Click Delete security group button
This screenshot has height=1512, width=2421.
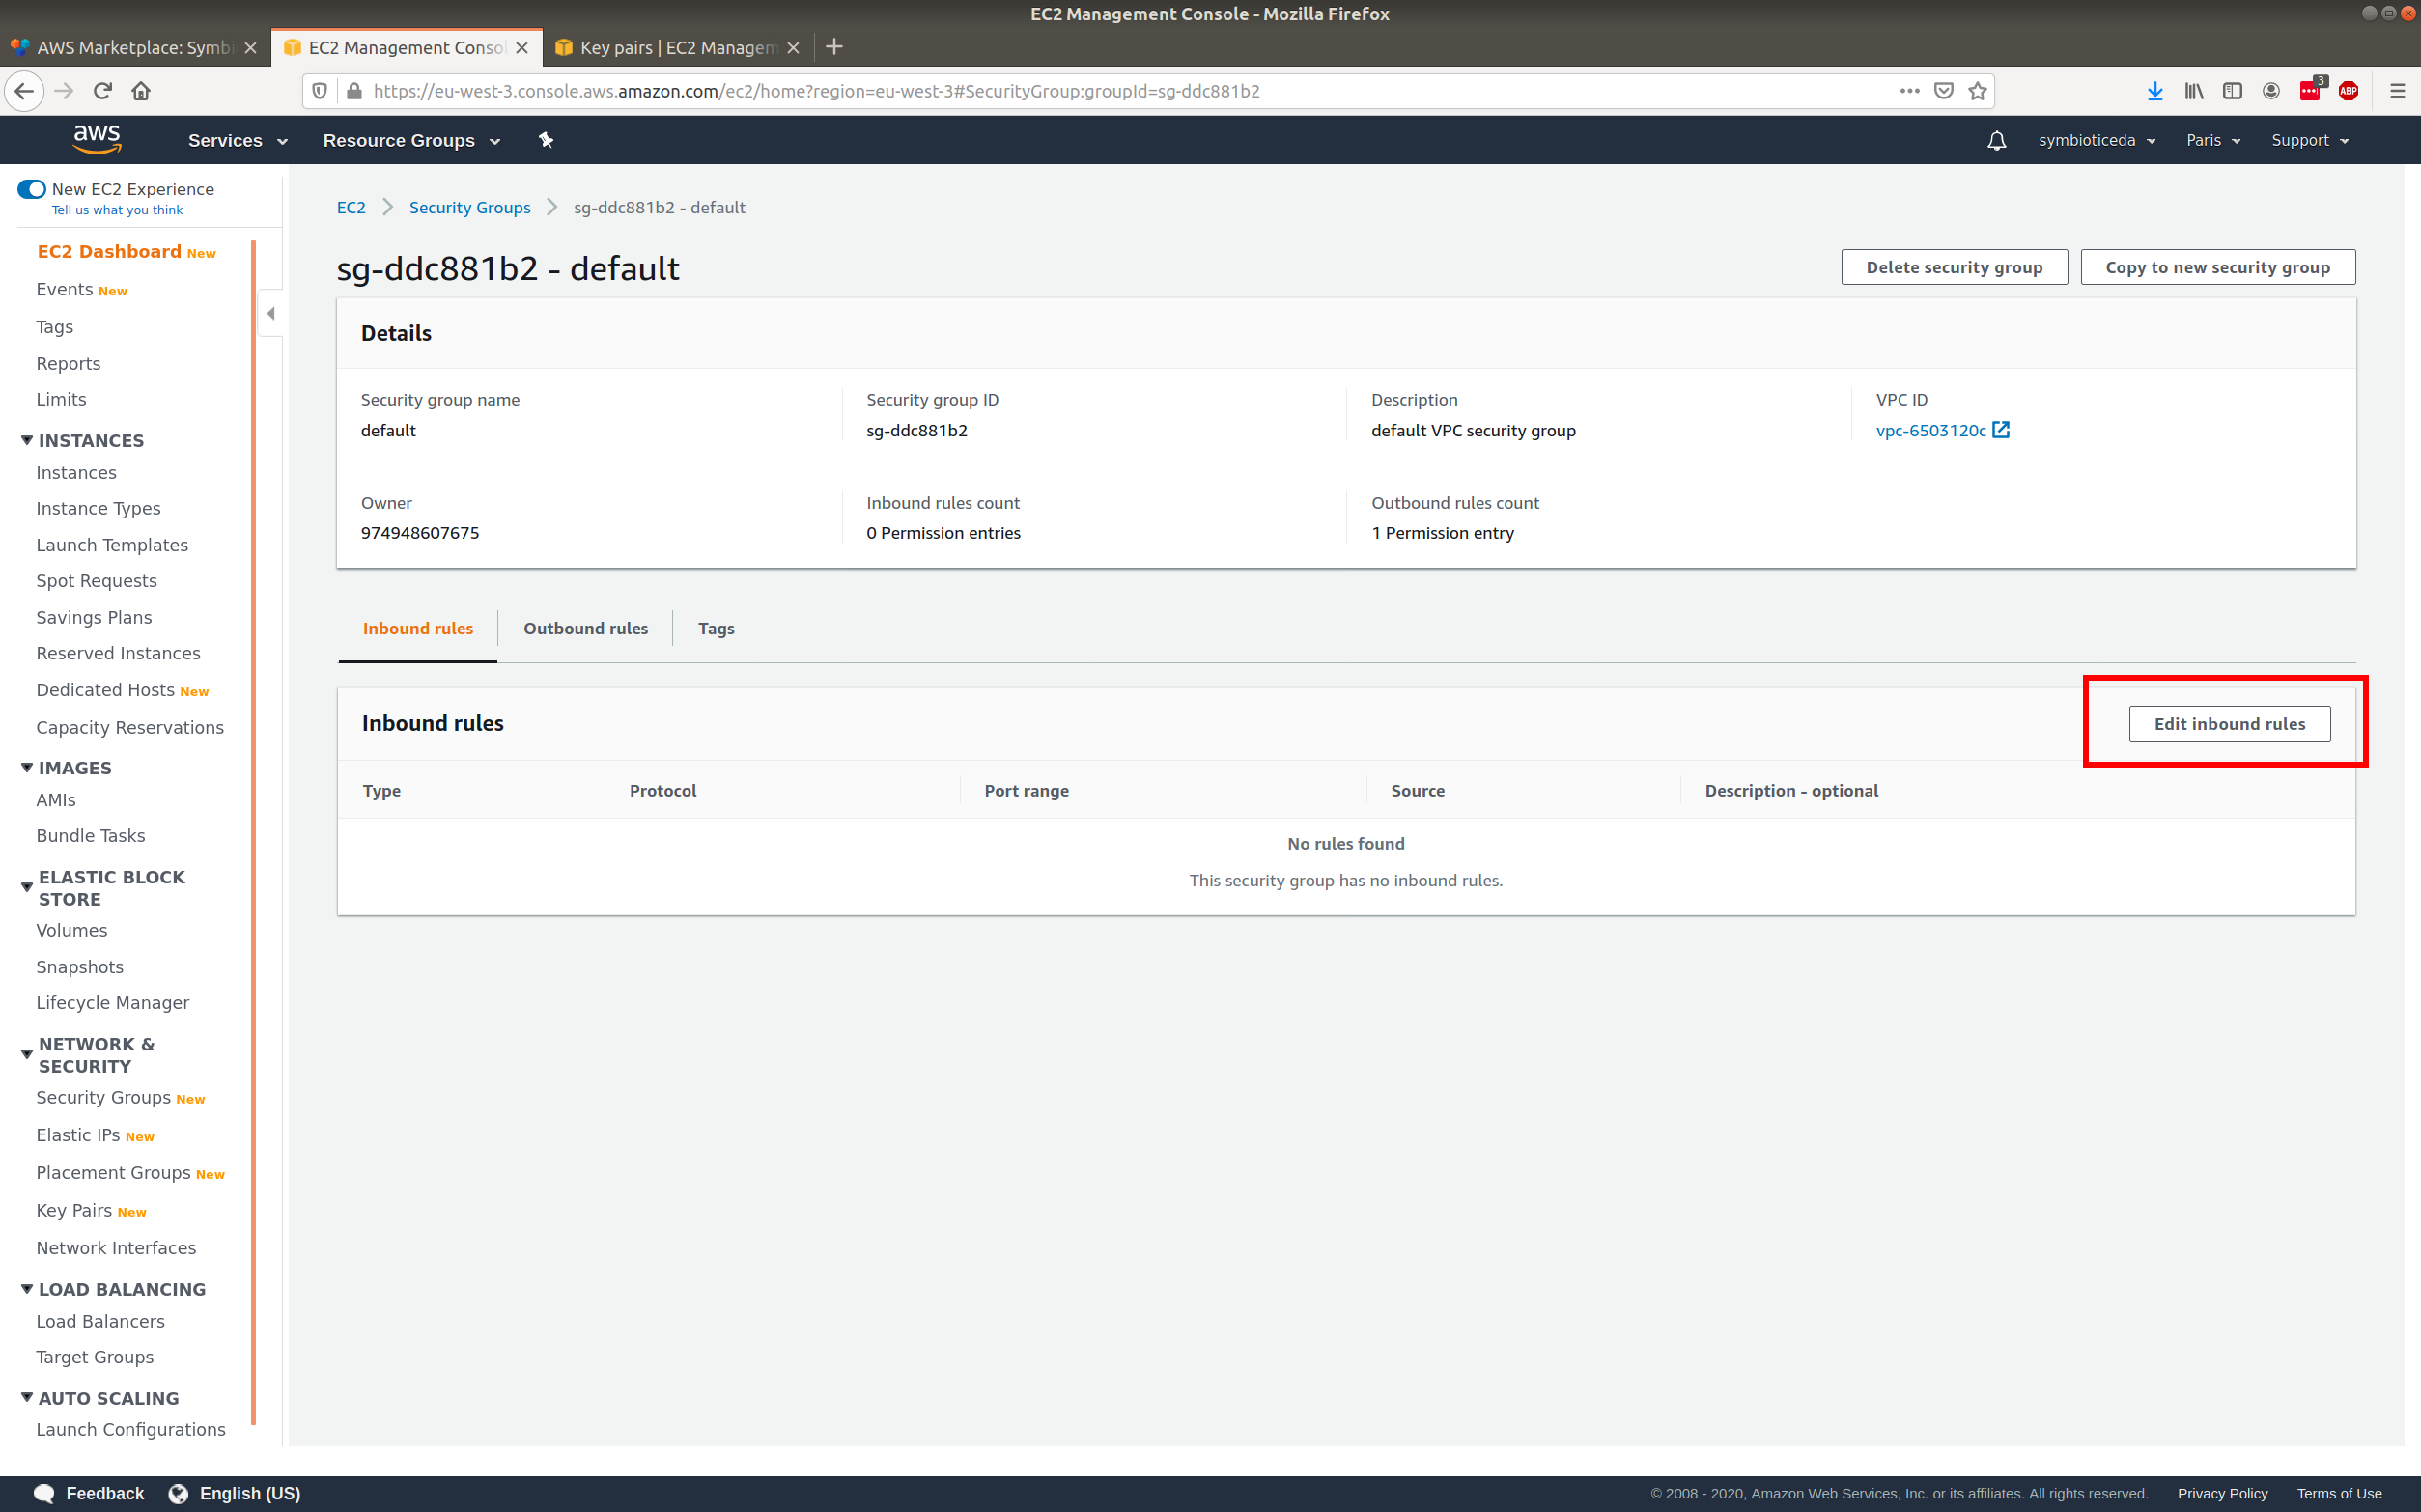click(1954, 267)
